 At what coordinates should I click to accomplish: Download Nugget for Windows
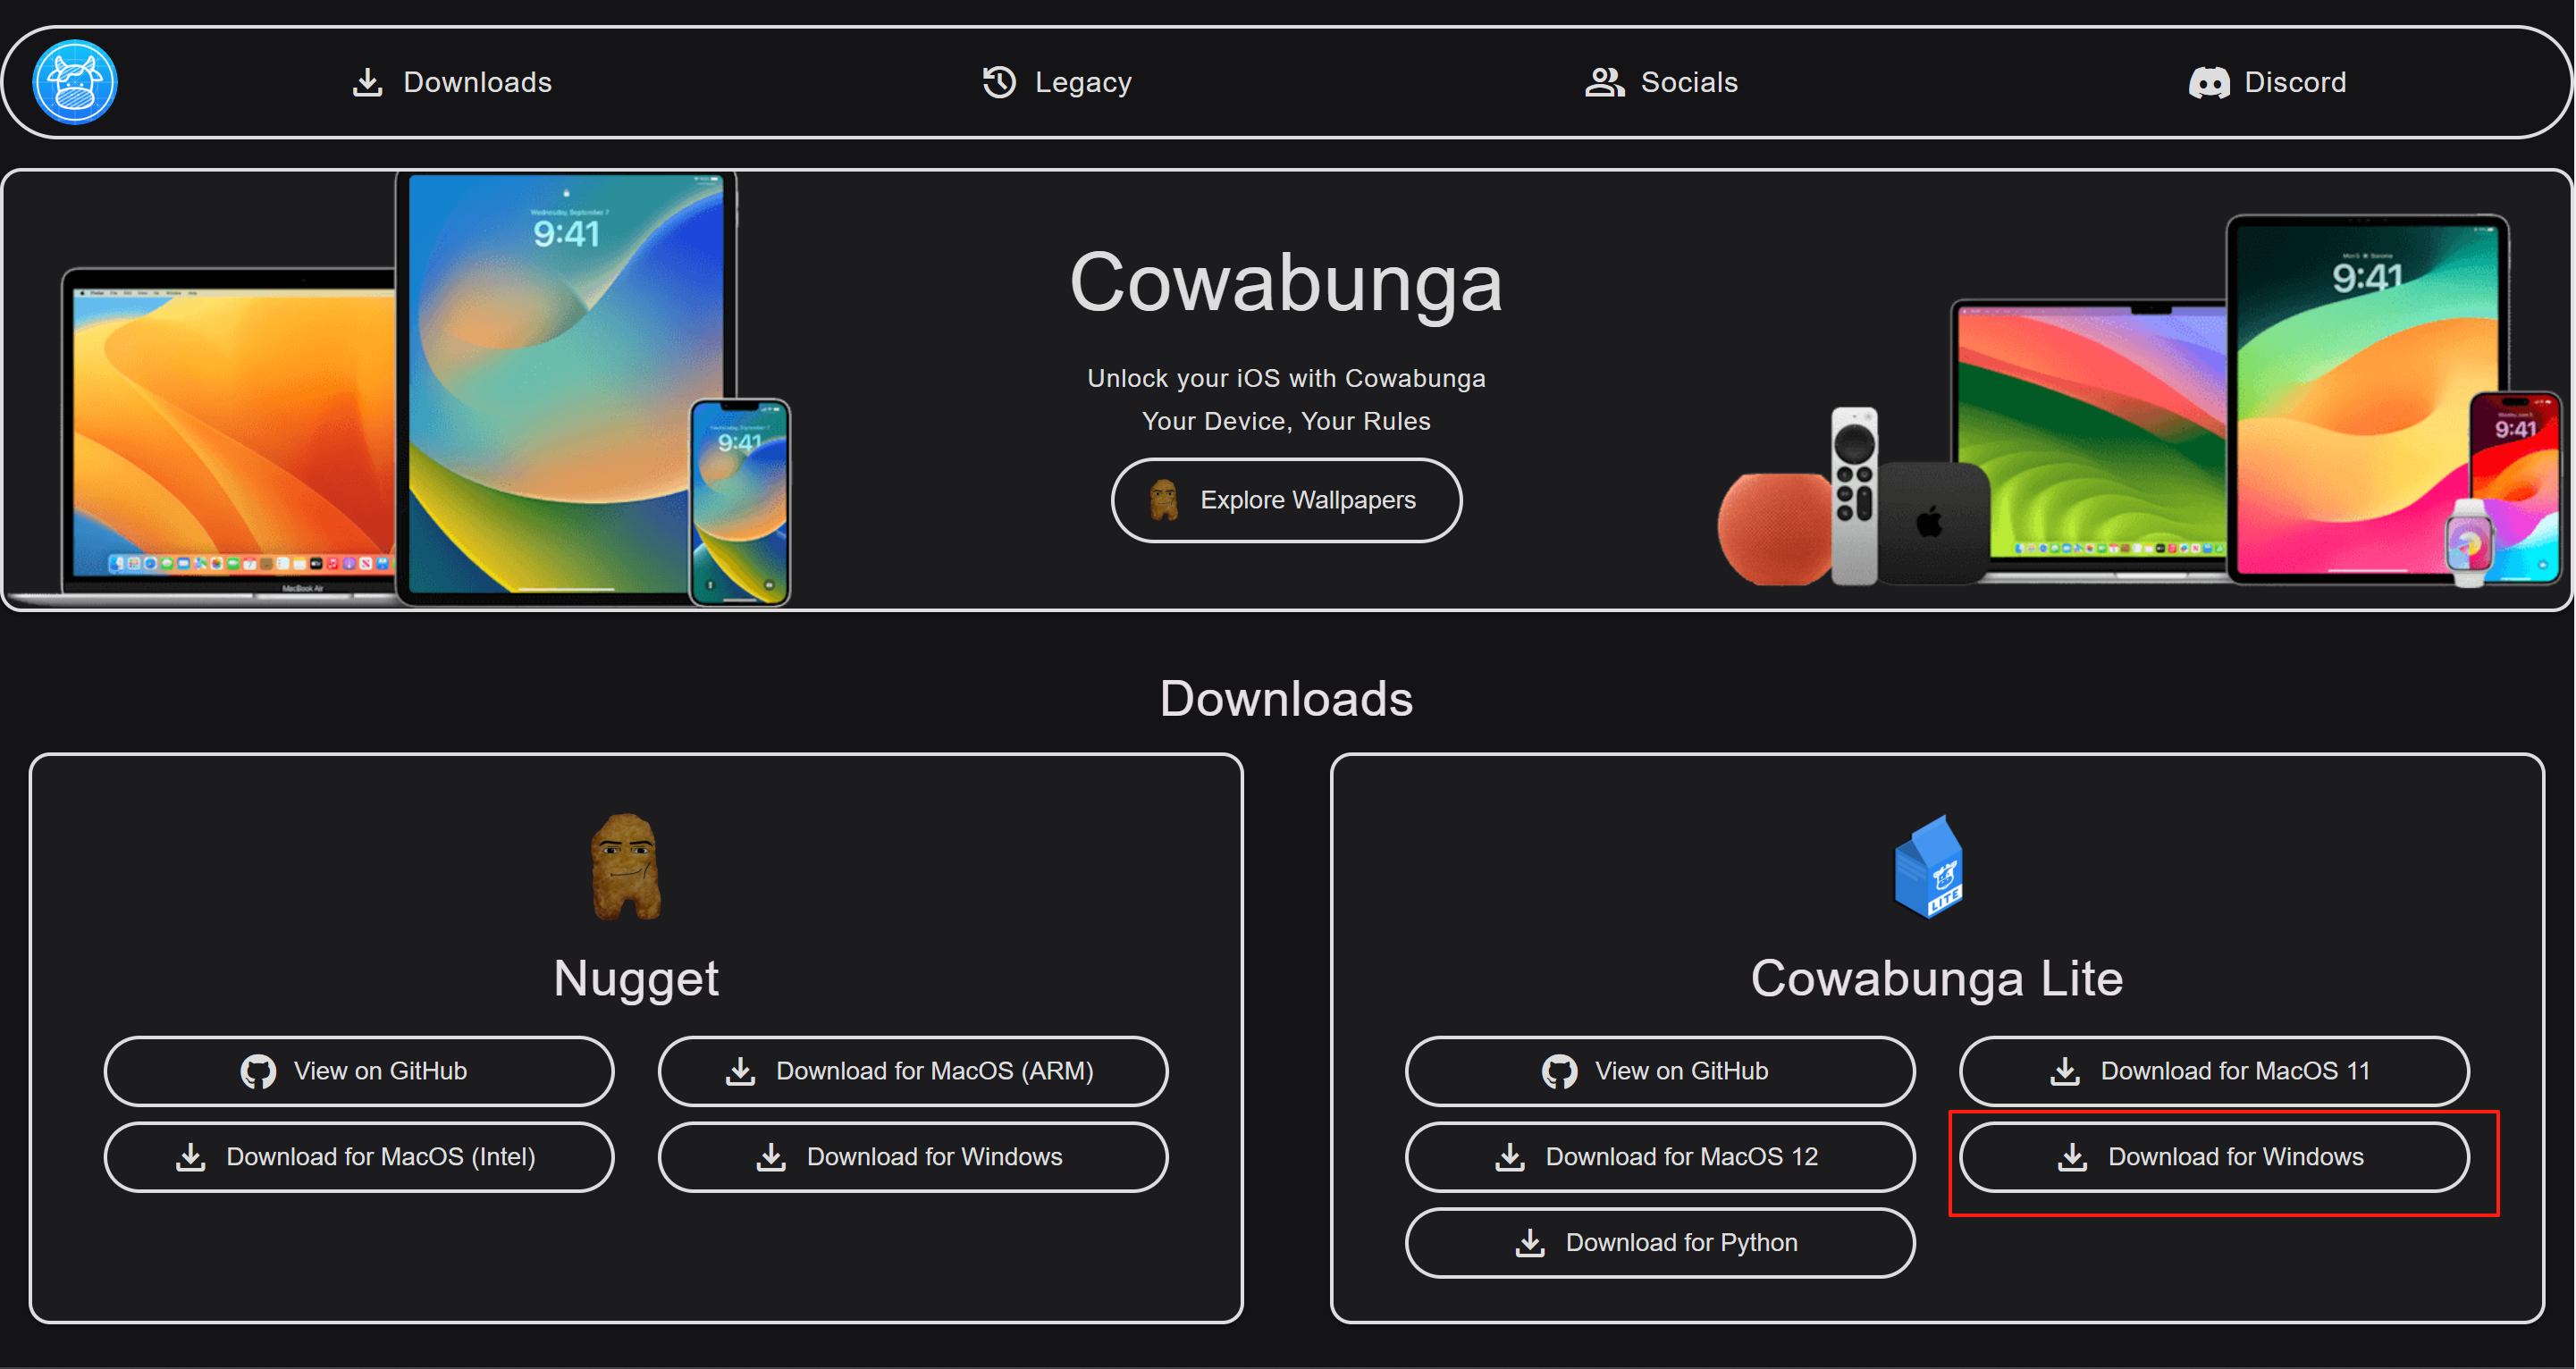tap(913, 1157)
